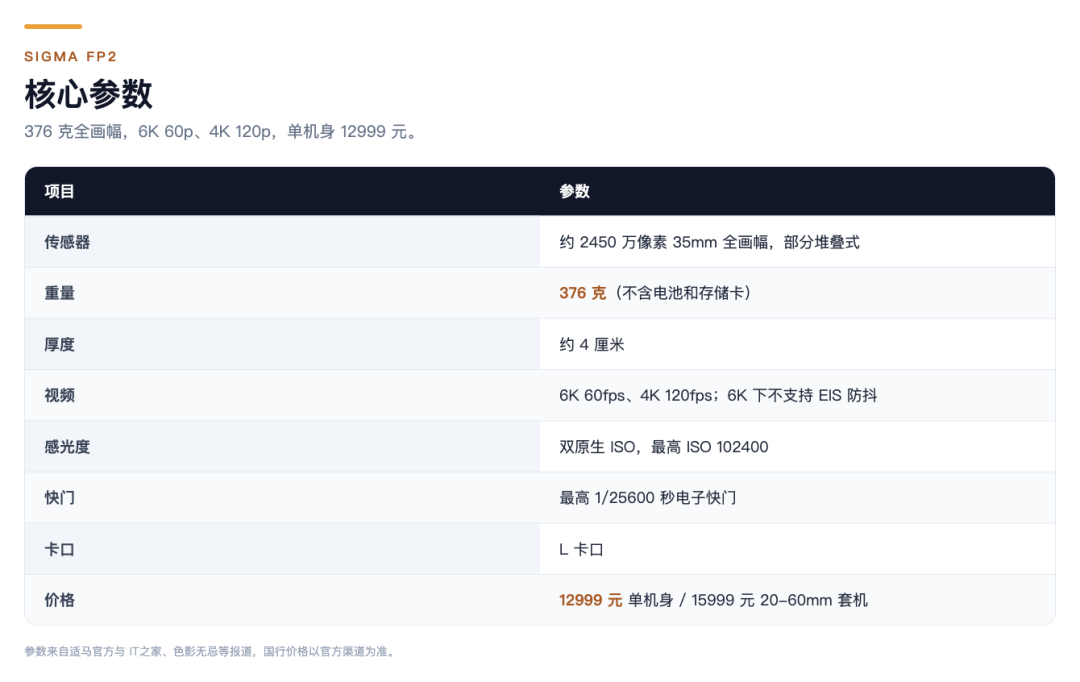This screenshot has height=682, width=1080.
Task: Click the text（不含电池和存储卡）
Action: click(683, 293)
